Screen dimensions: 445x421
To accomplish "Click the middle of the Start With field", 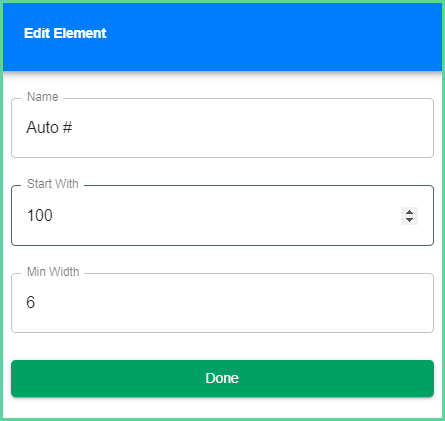I will [x=222, y=216].
